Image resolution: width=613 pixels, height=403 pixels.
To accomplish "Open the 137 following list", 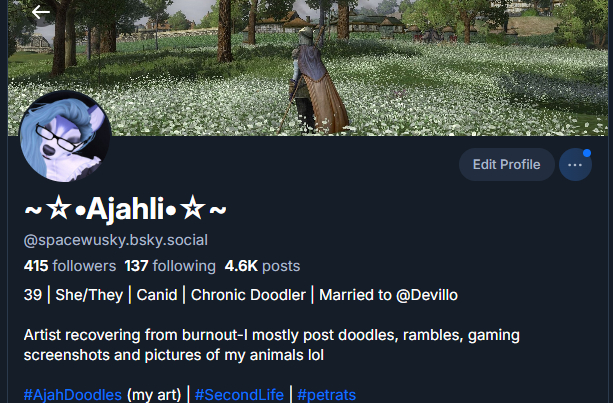I will tap(170, 266).
